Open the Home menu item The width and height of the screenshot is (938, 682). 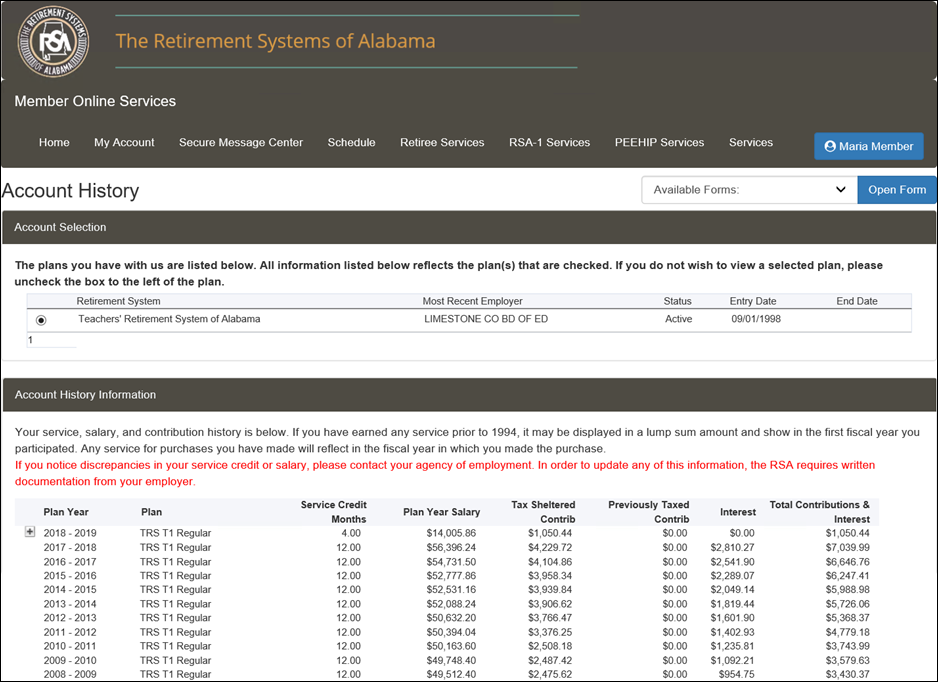pyautogui.click(x=54, y=142)
